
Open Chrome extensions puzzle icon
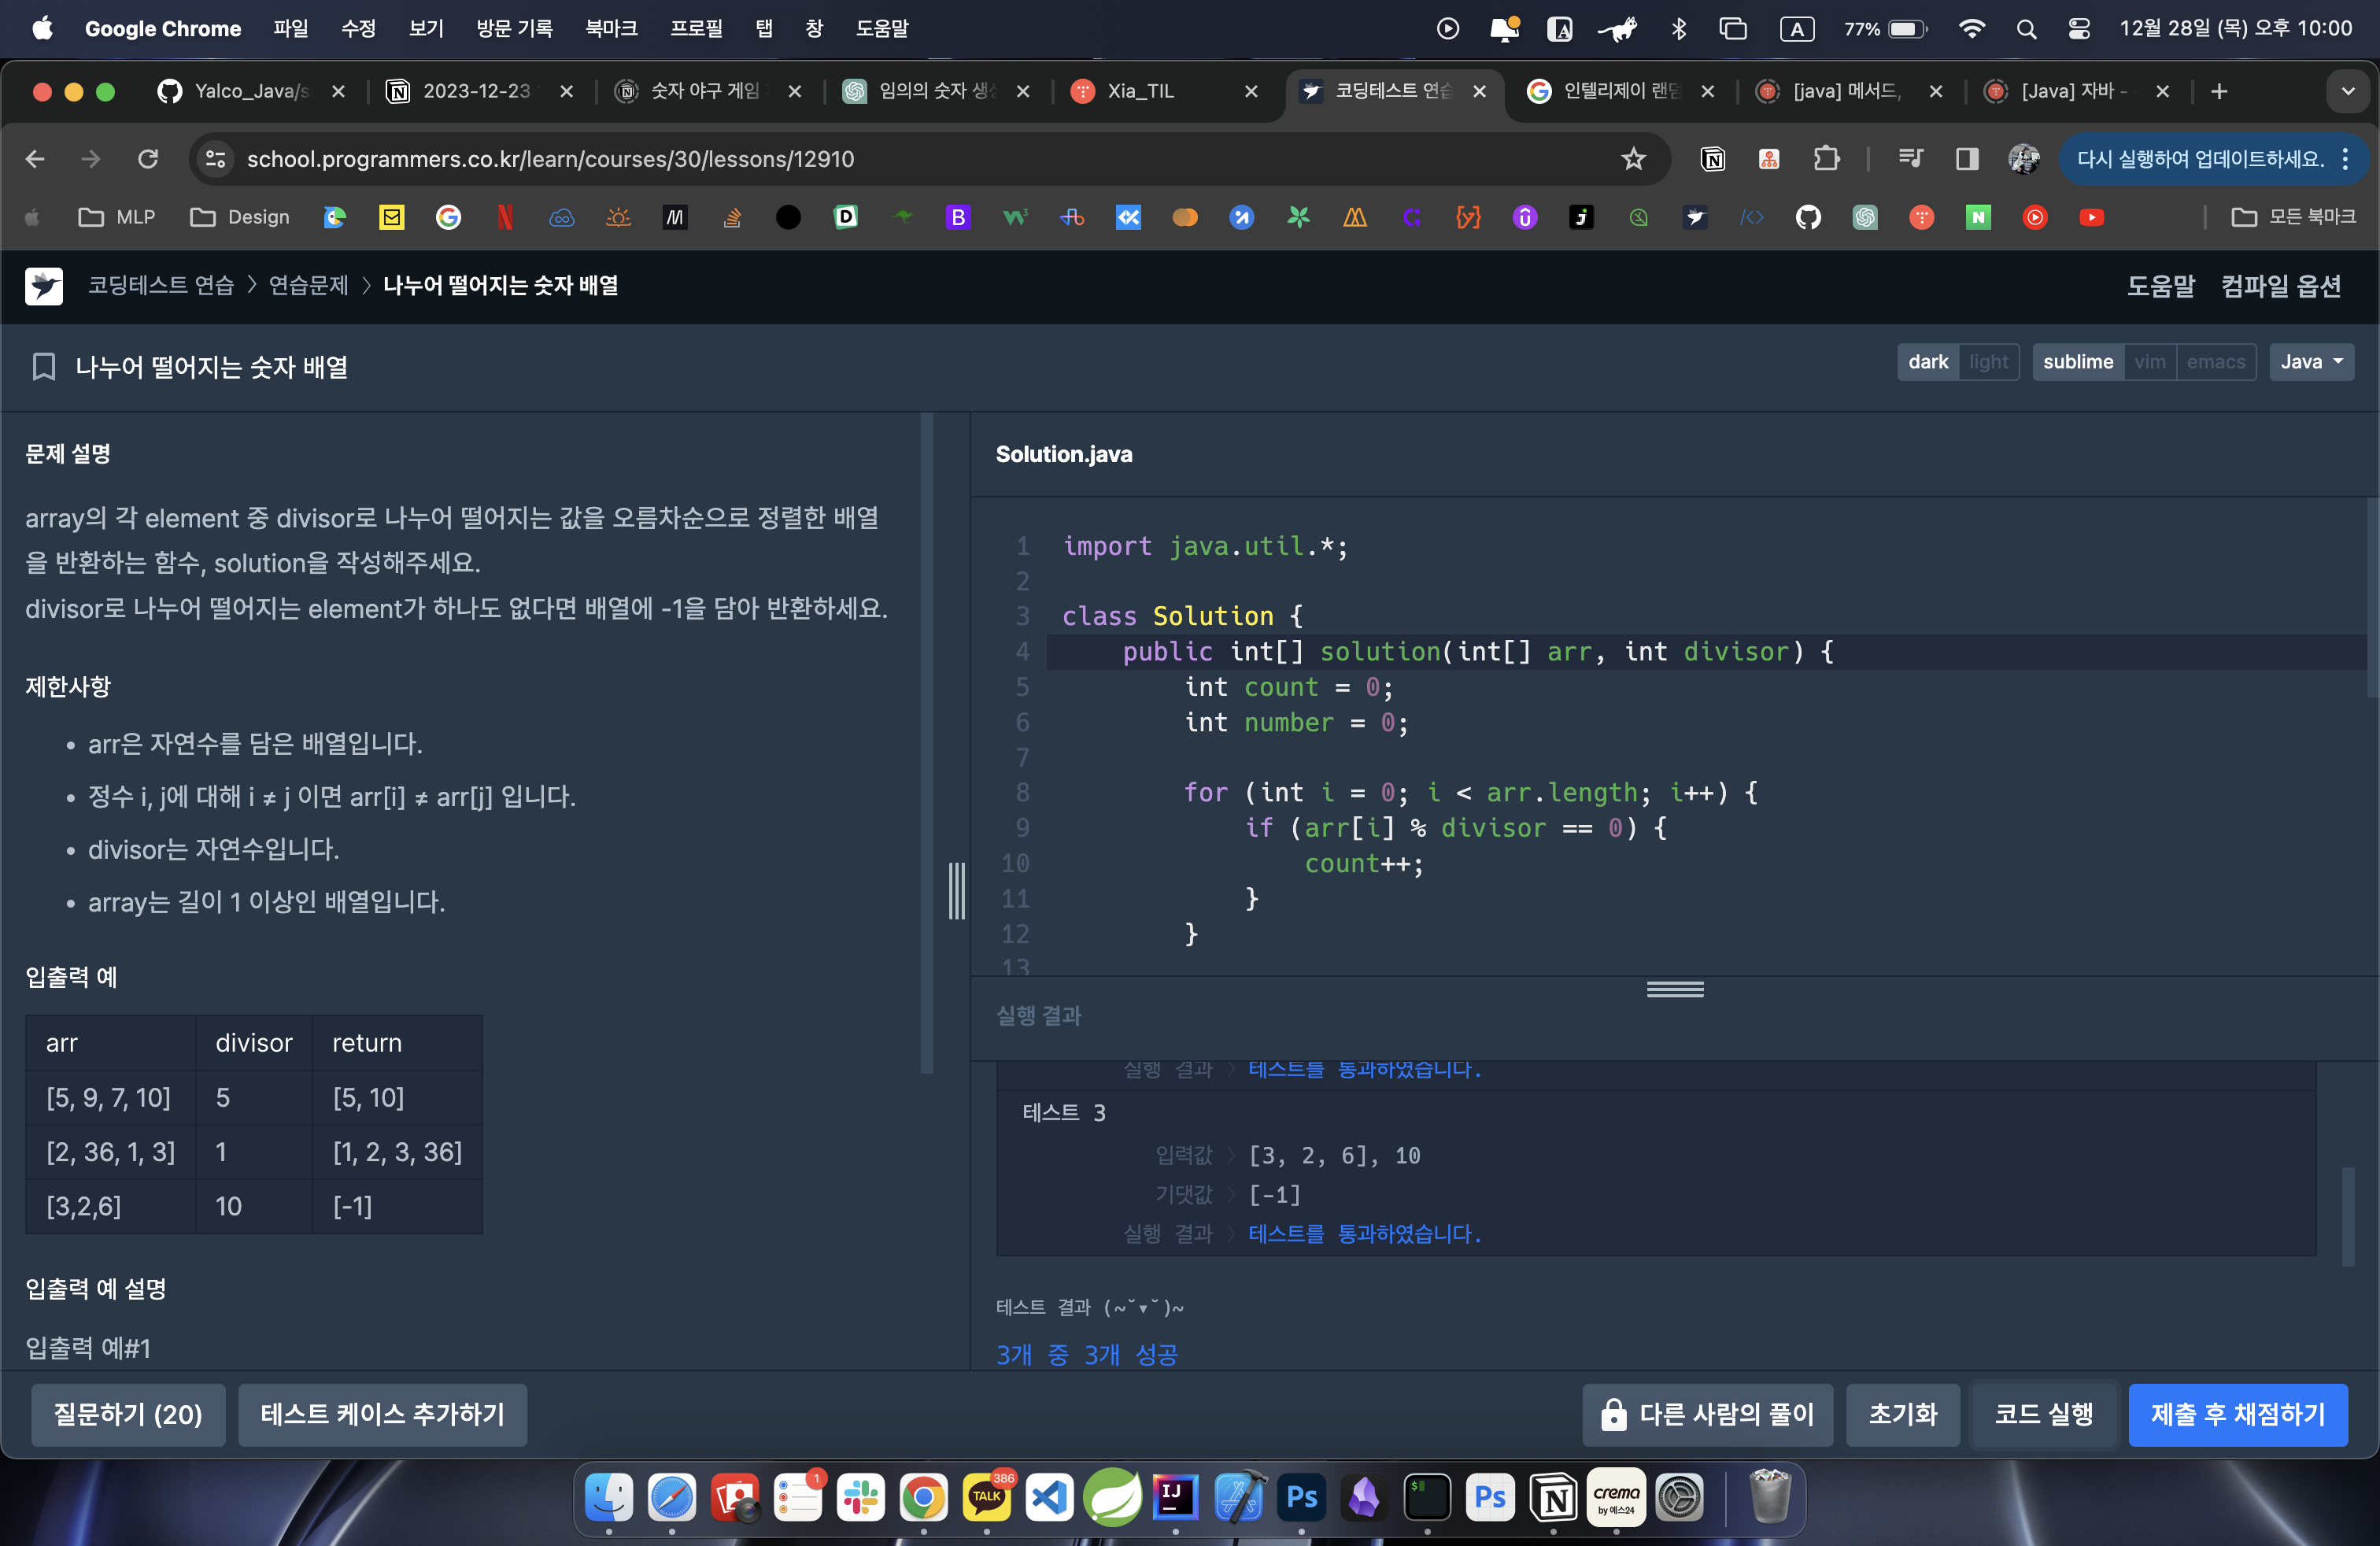pyautogui.click(x=1826, y=159)
